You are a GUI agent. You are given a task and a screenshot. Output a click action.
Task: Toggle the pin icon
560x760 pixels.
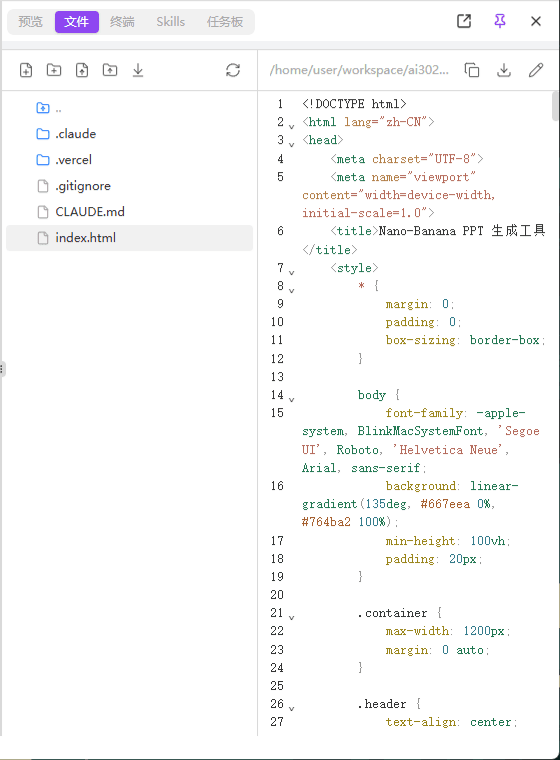[500, 21]
